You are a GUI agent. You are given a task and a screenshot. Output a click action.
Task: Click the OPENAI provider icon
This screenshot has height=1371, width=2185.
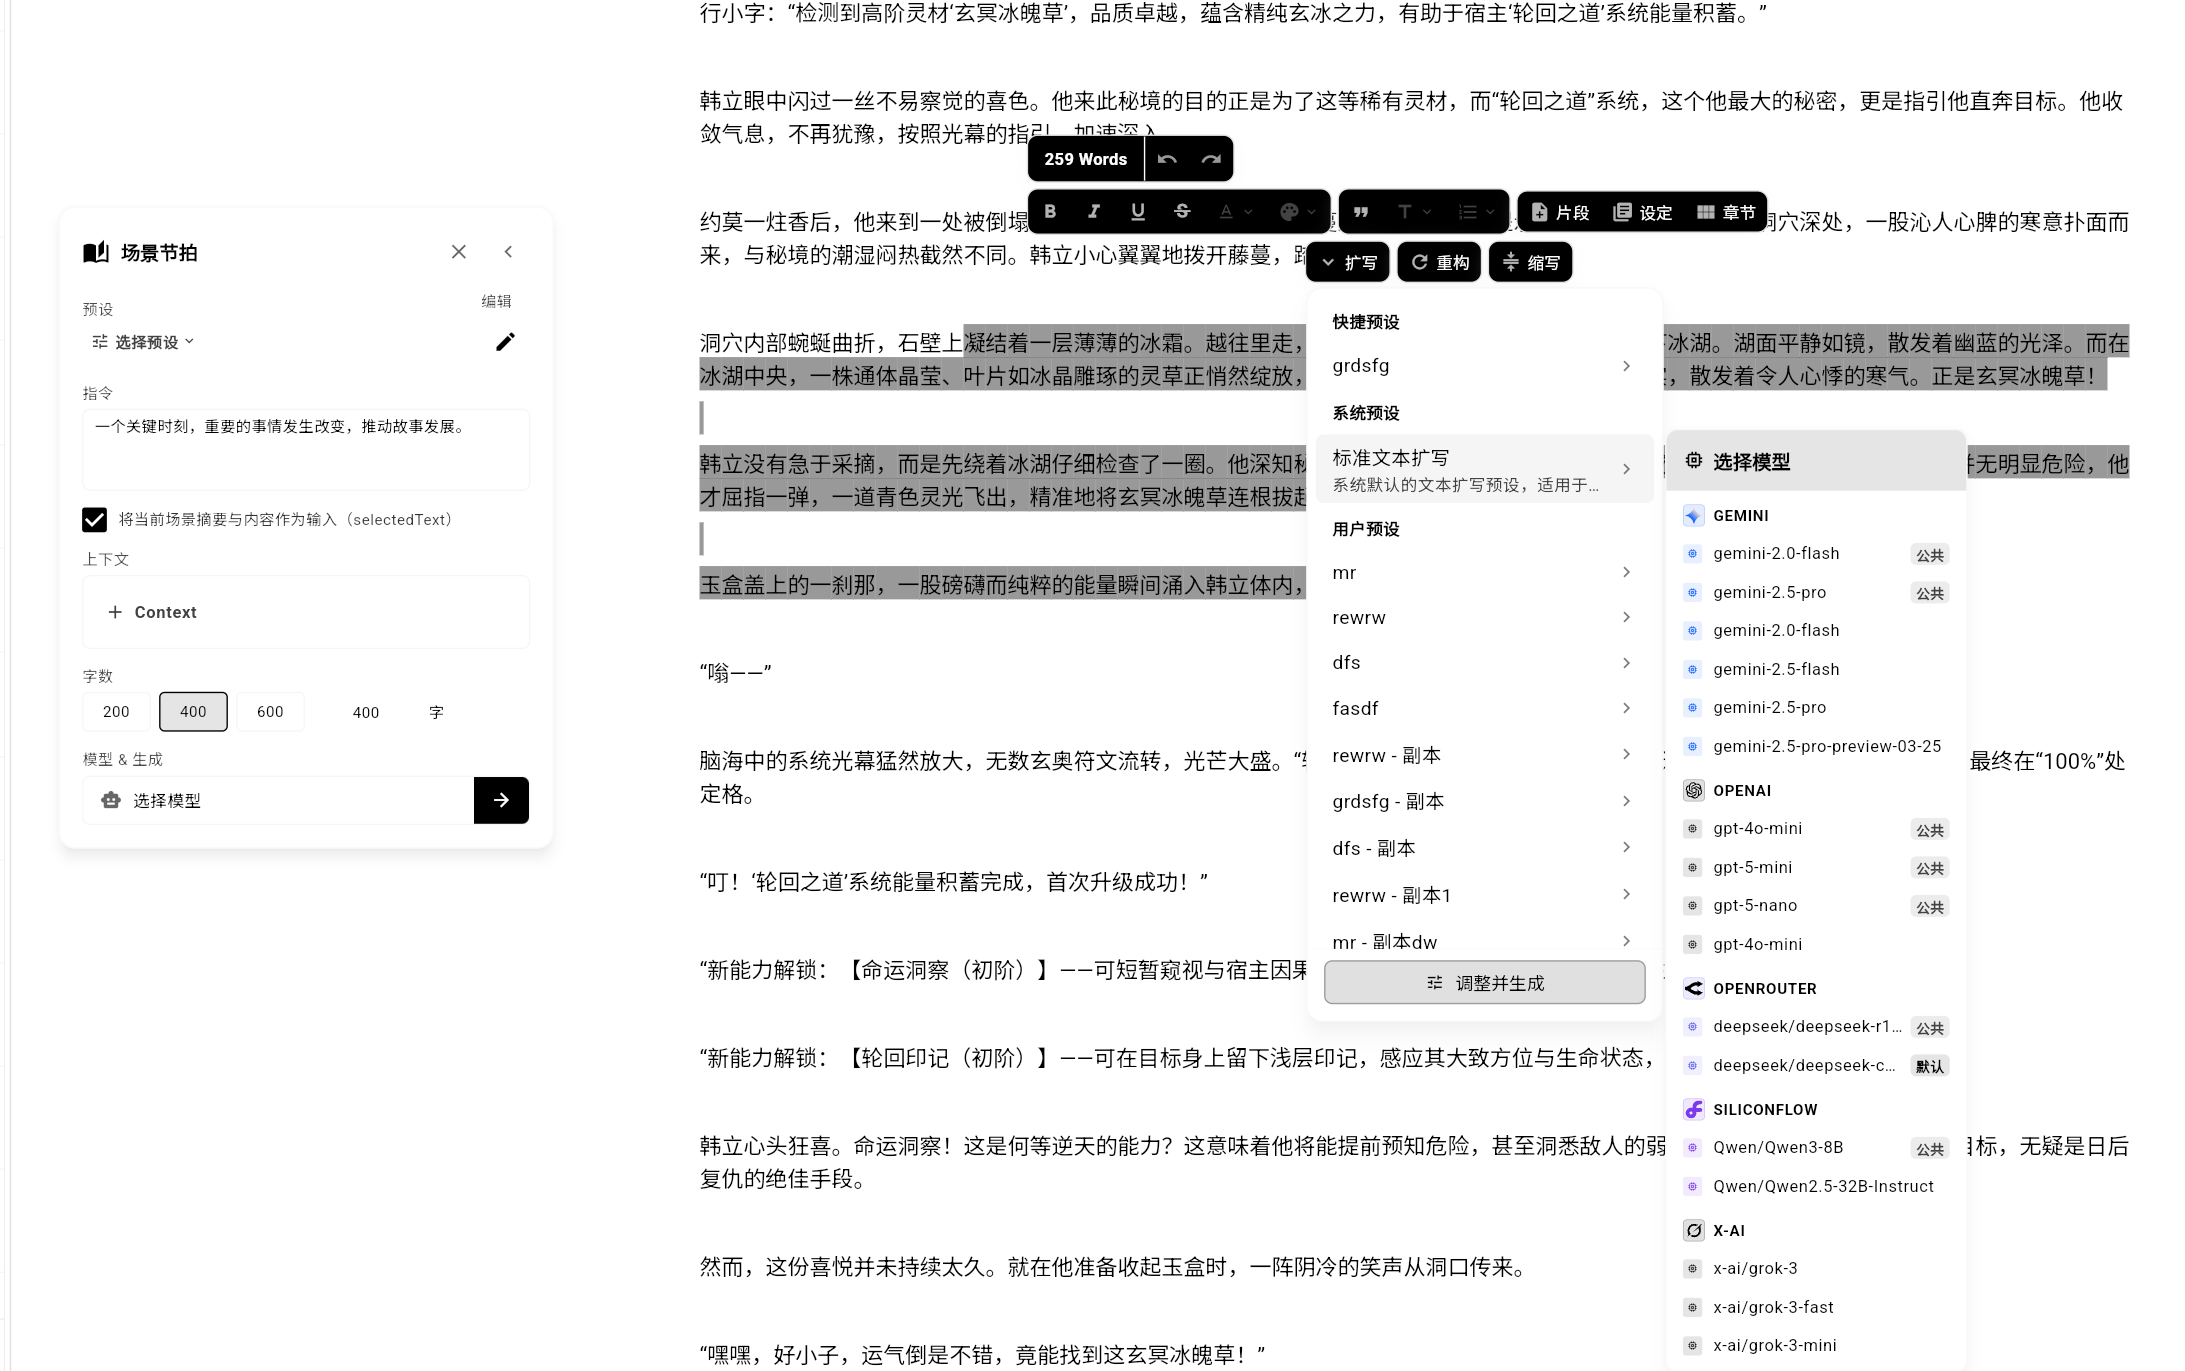pos(1693,791)
